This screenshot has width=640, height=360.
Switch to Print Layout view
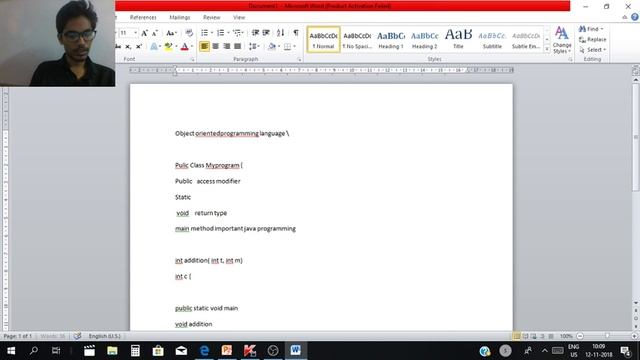517,336
